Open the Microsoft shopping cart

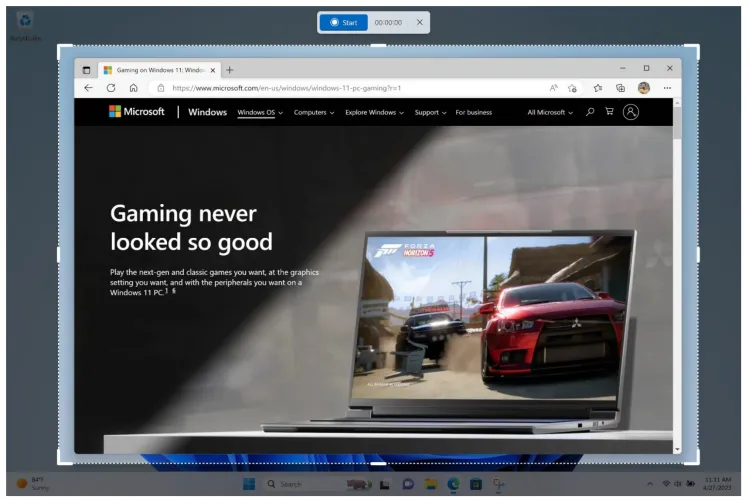[609, 112]
